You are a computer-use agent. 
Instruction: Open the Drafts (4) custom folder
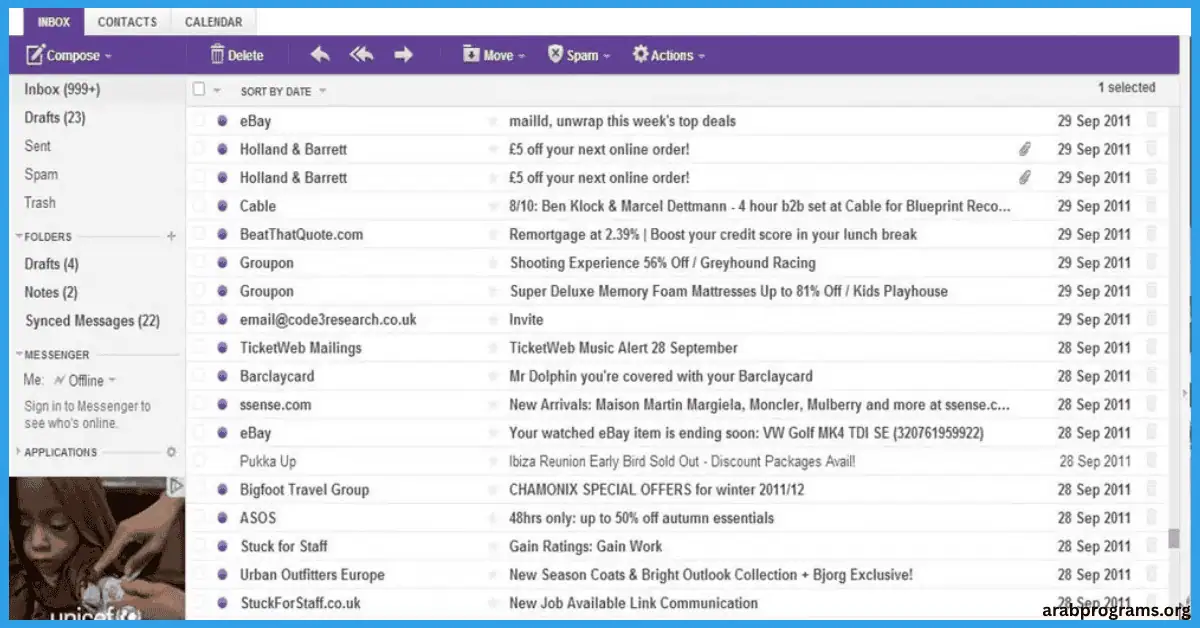coord(51,264)
